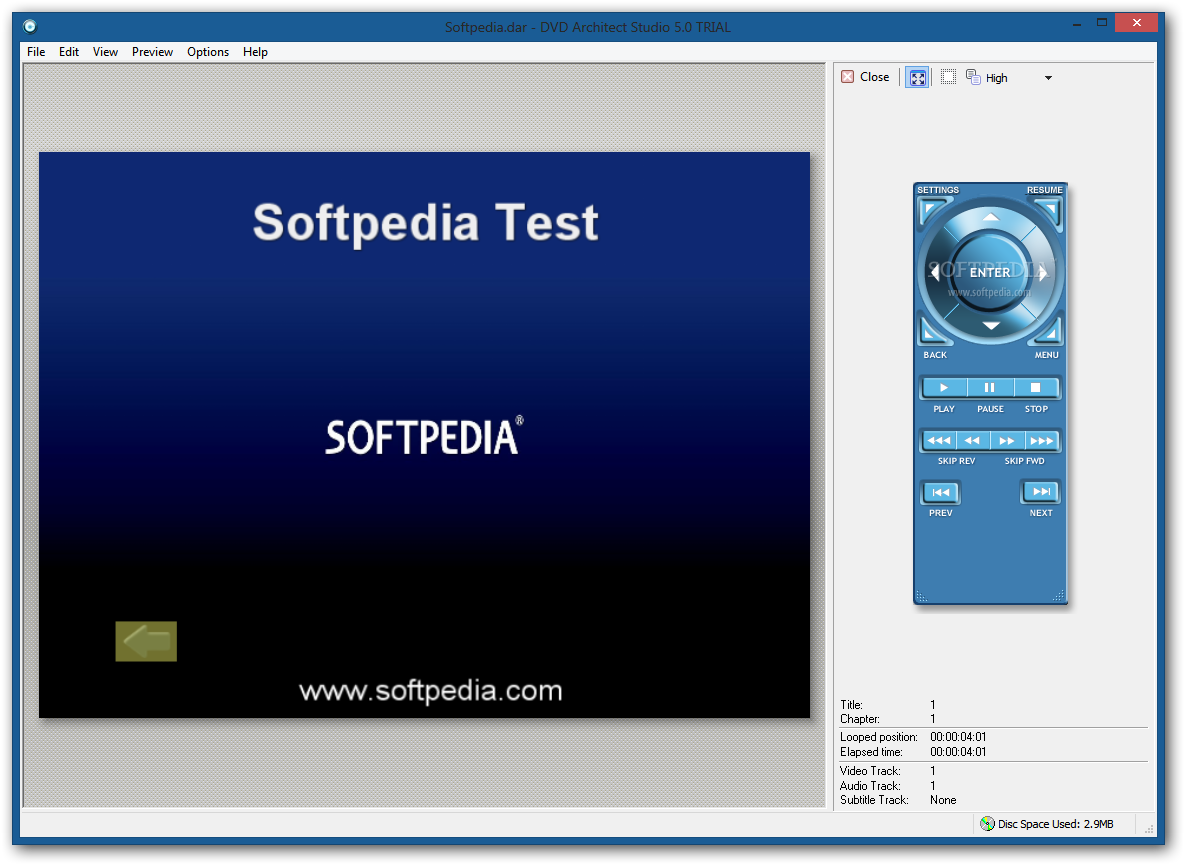Open the Options menu
This screenshot has width=1185, height=865.
coord(208,52)
